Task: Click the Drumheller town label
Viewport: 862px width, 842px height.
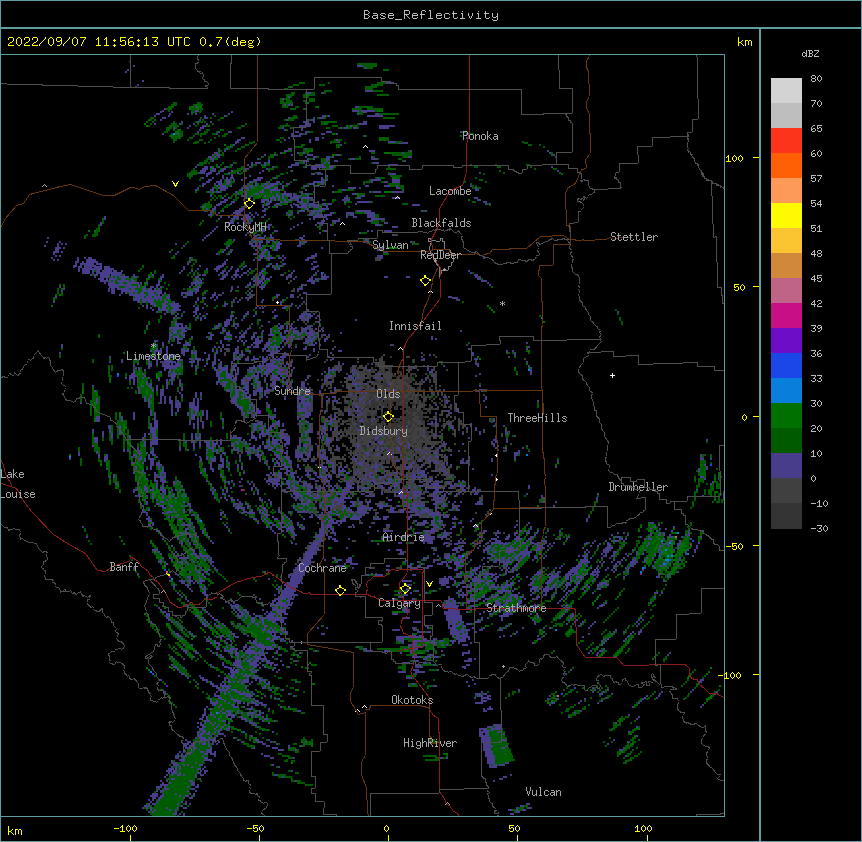Action: tap(638, 487)
